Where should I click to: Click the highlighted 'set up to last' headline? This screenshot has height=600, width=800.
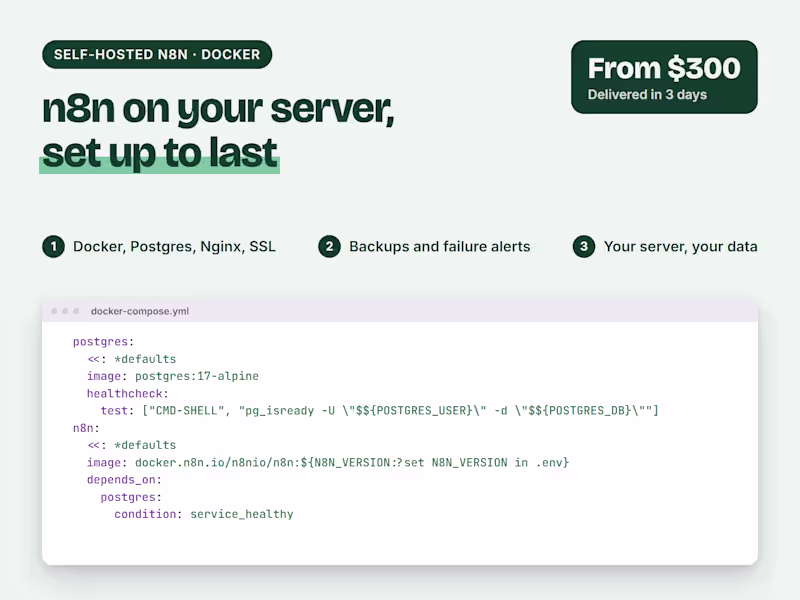(160, 153)
